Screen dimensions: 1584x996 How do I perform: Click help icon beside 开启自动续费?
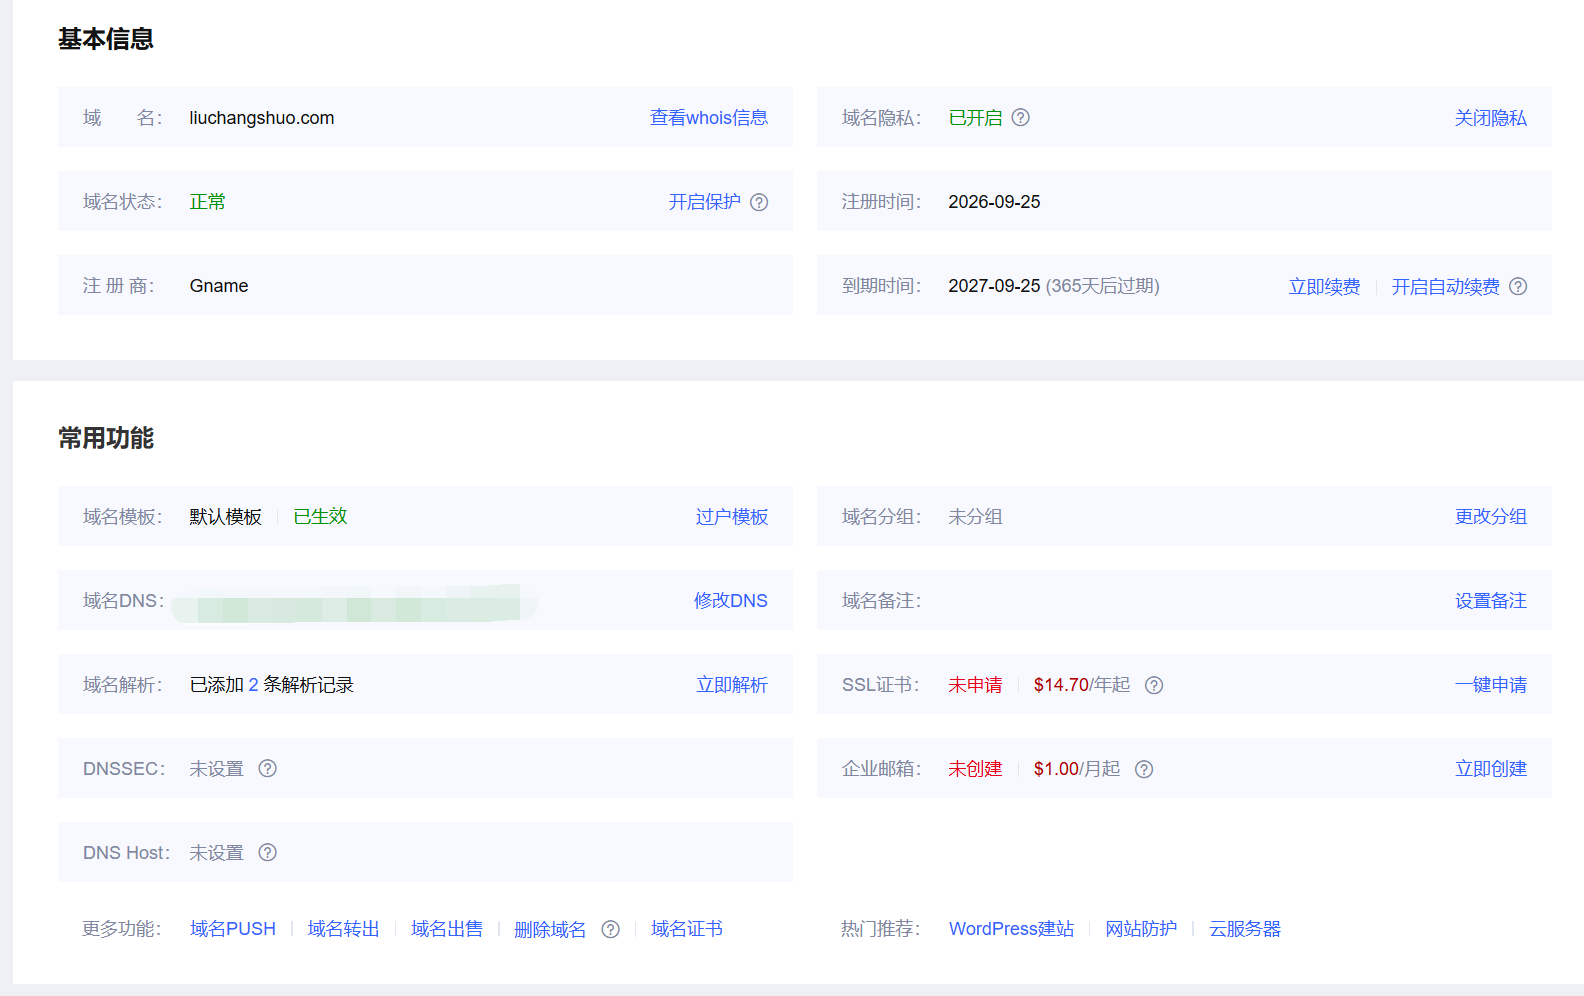tap(1518, 286)
